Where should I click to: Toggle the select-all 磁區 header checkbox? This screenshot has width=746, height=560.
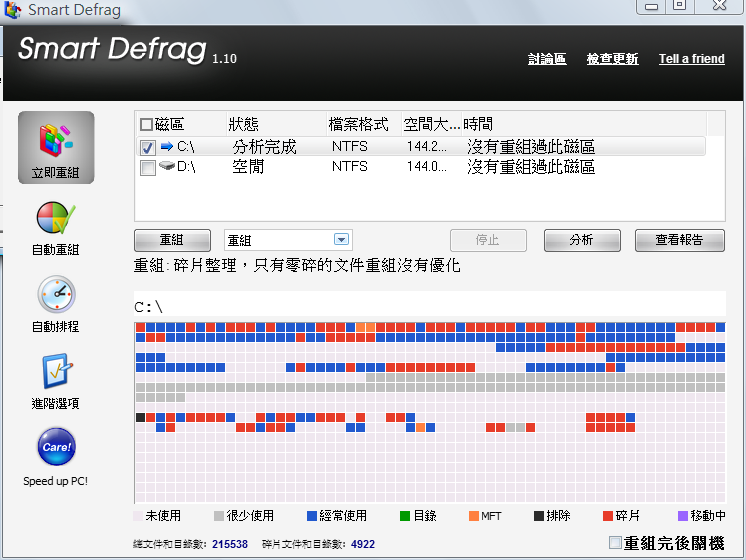tap(147, 125)
